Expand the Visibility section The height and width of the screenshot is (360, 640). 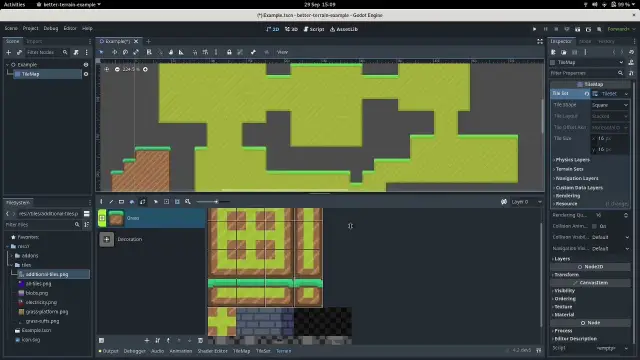point(564,291)
